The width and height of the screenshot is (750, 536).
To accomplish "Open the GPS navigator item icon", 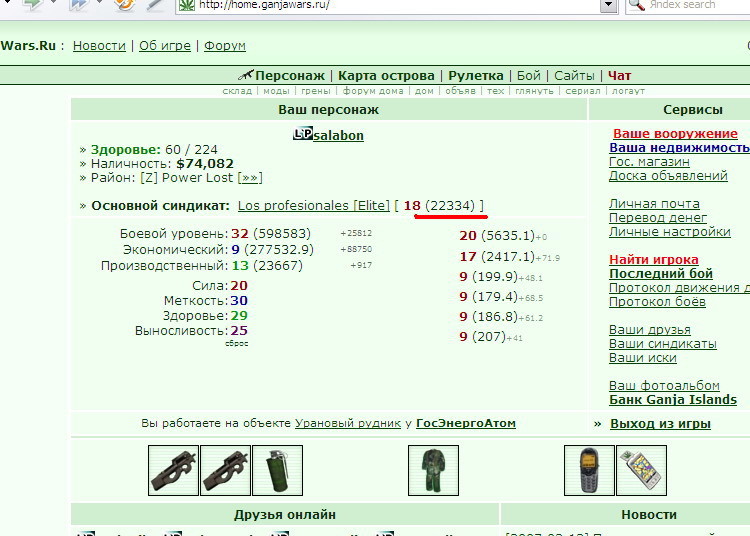I will [641, 470].
